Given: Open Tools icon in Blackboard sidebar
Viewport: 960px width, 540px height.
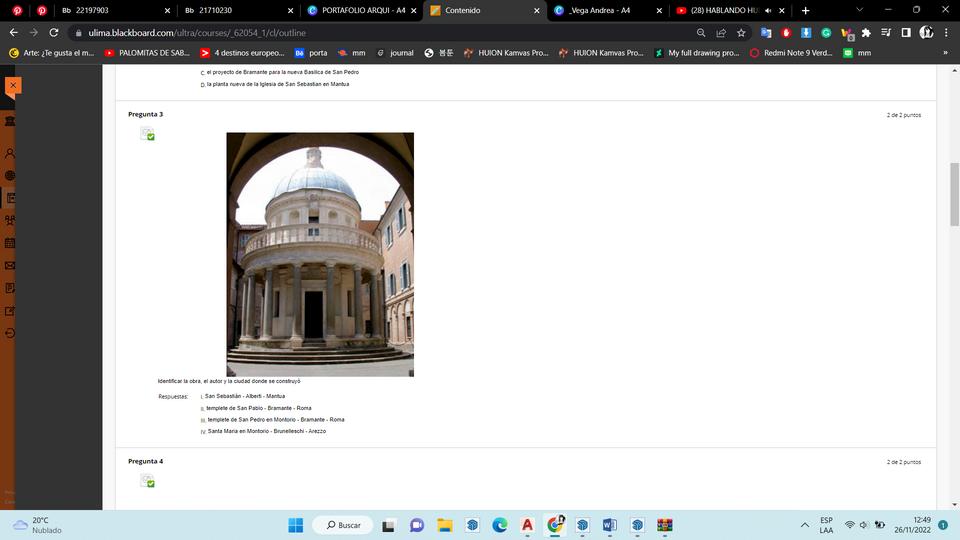Looking at the screenshot, I should tap(10, 311).
